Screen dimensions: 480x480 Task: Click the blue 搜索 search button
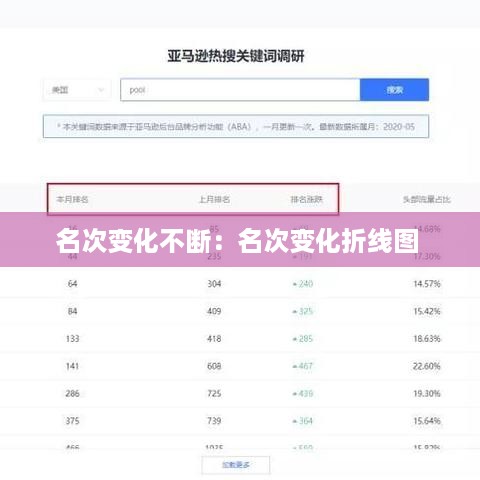coord(394,90)
